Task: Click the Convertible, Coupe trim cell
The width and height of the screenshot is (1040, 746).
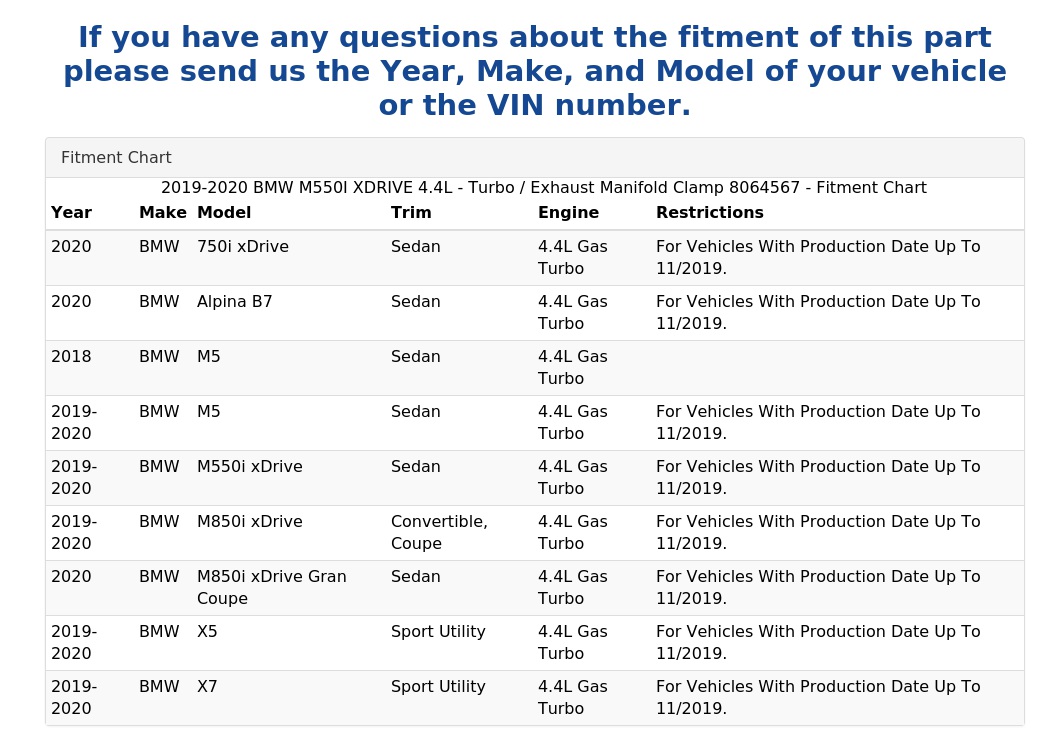Action: click(x=439, y=532)
